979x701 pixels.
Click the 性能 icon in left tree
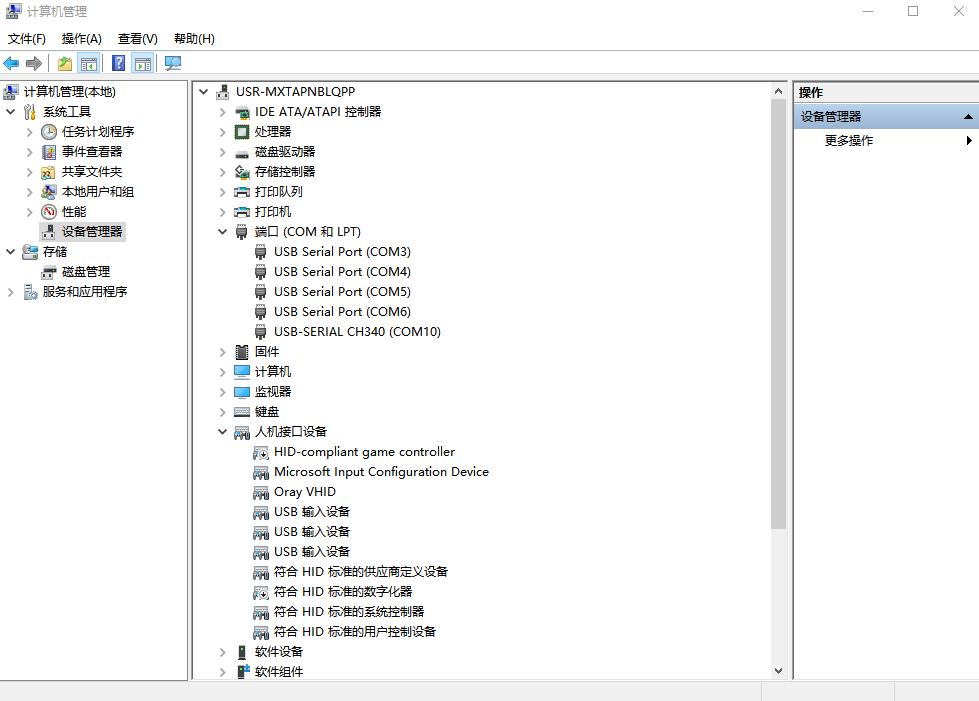[49, 212]
